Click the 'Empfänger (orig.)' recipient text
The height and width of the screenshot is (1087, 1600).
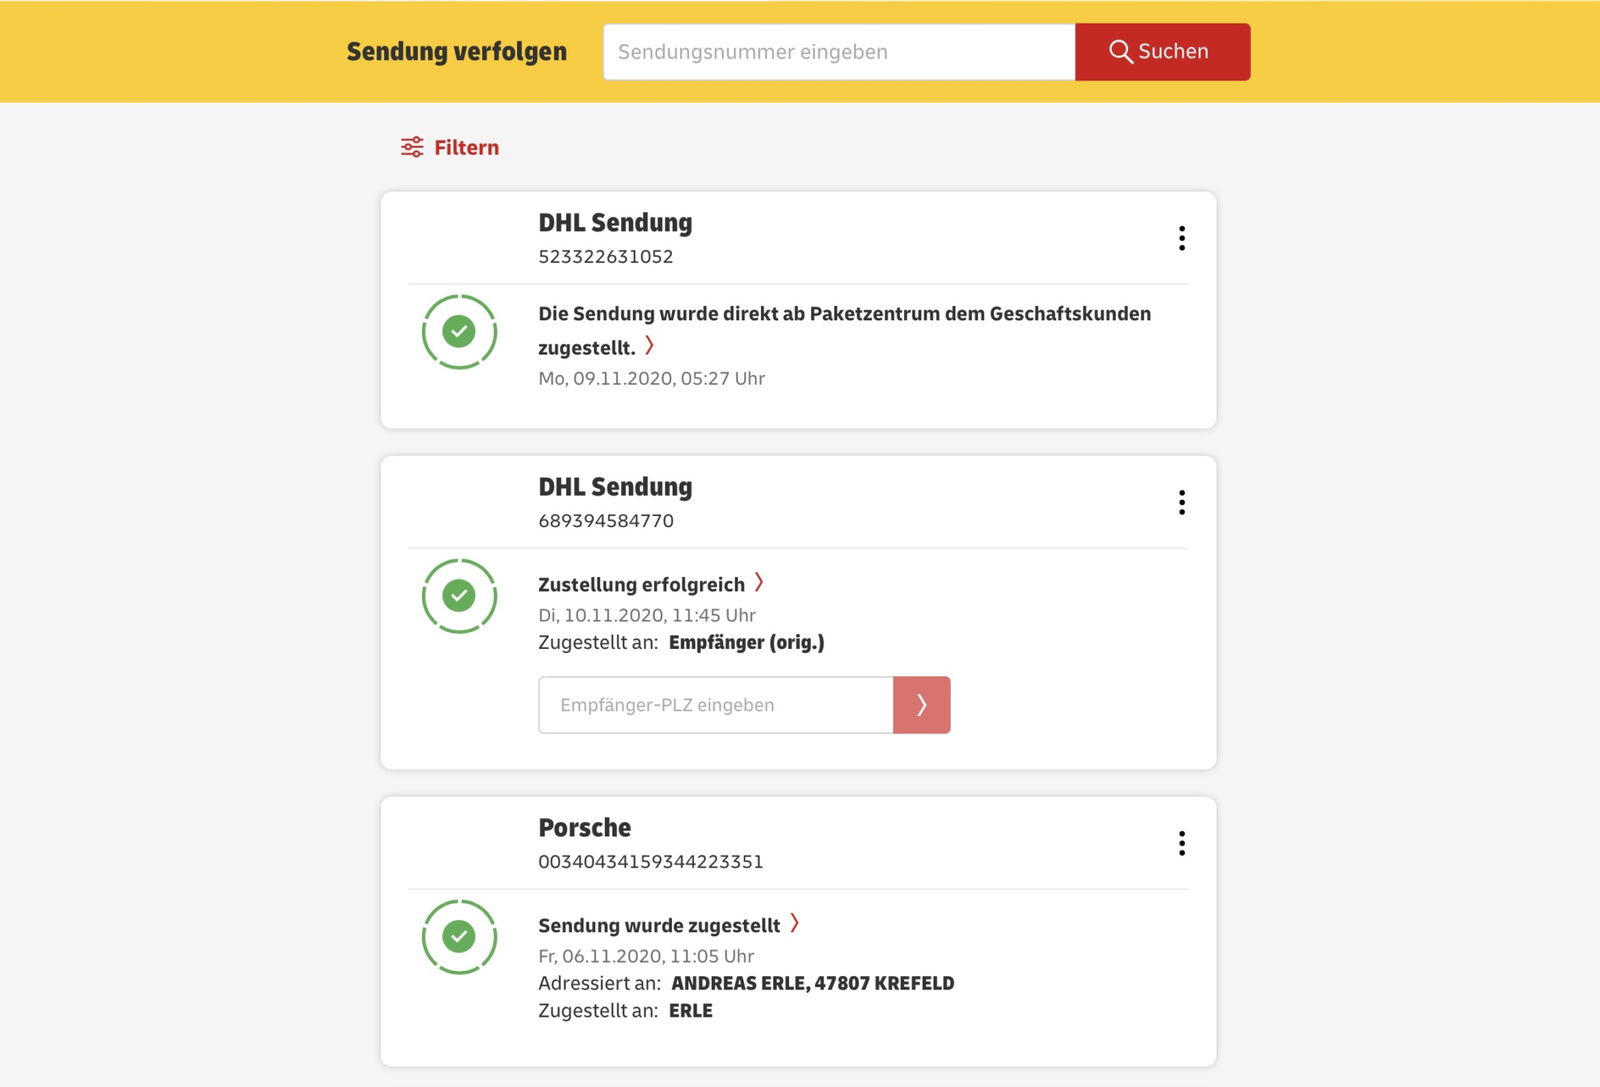[x=747, y=643]
